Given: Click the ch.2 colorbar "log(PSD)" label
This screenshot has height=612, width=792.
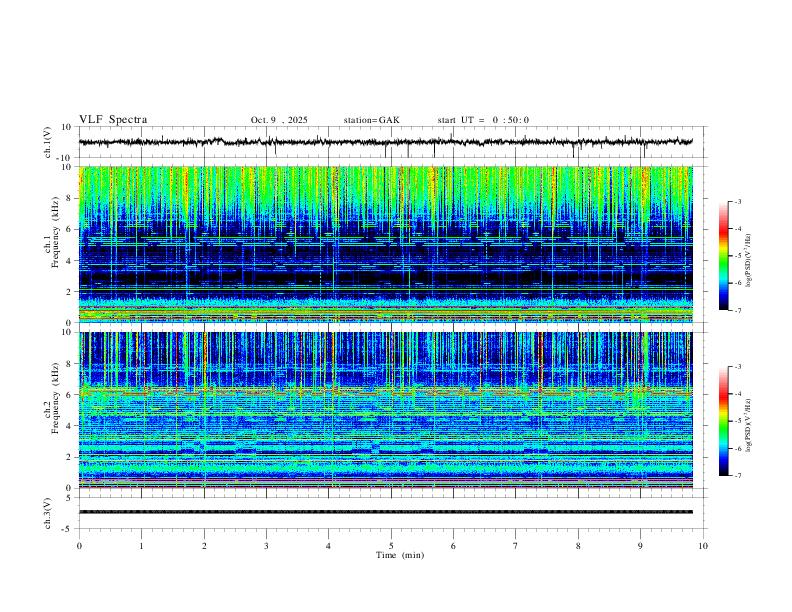Looking at the screenshot, I should 748,425.
